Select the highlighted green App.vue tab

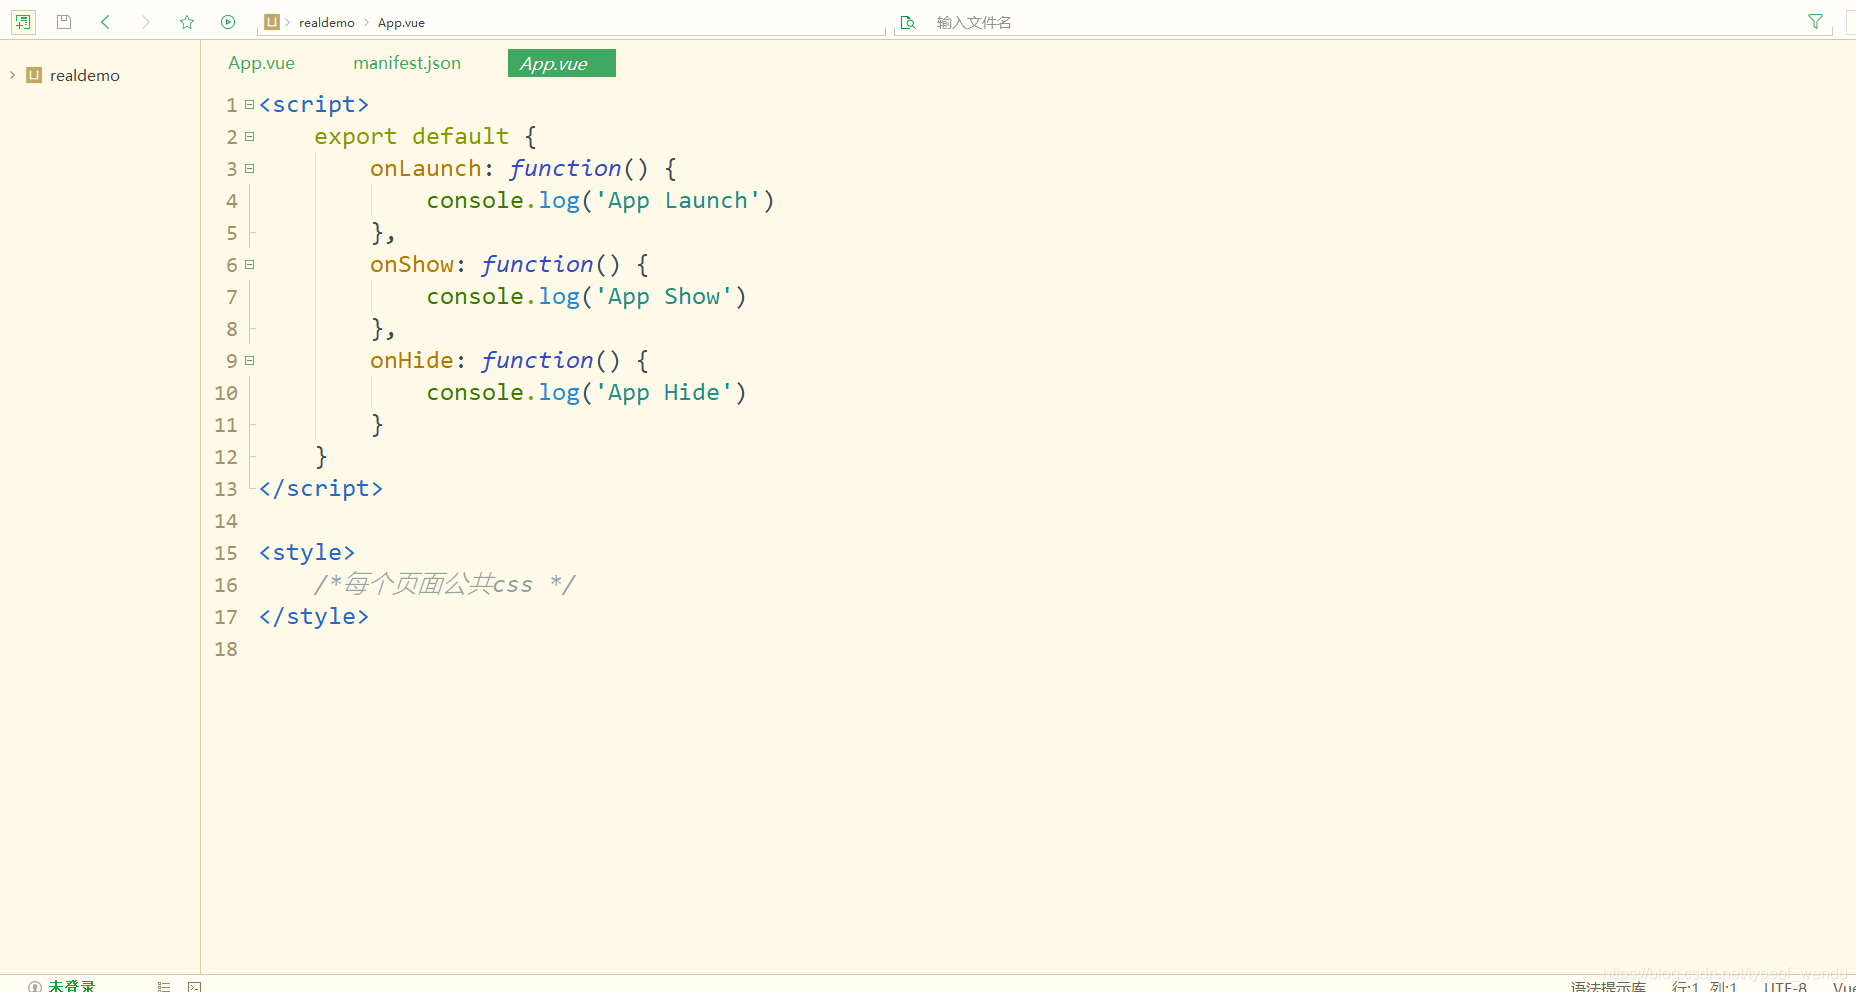[561, 63]
